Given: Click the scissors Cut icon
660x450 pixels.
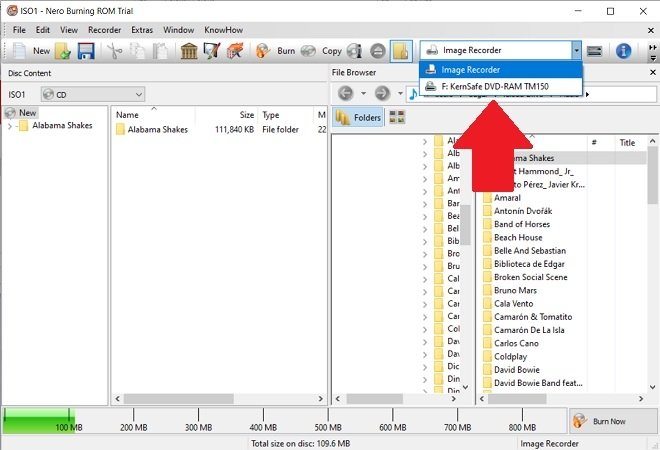Looking at the screenshot, I should click(114, 51).
